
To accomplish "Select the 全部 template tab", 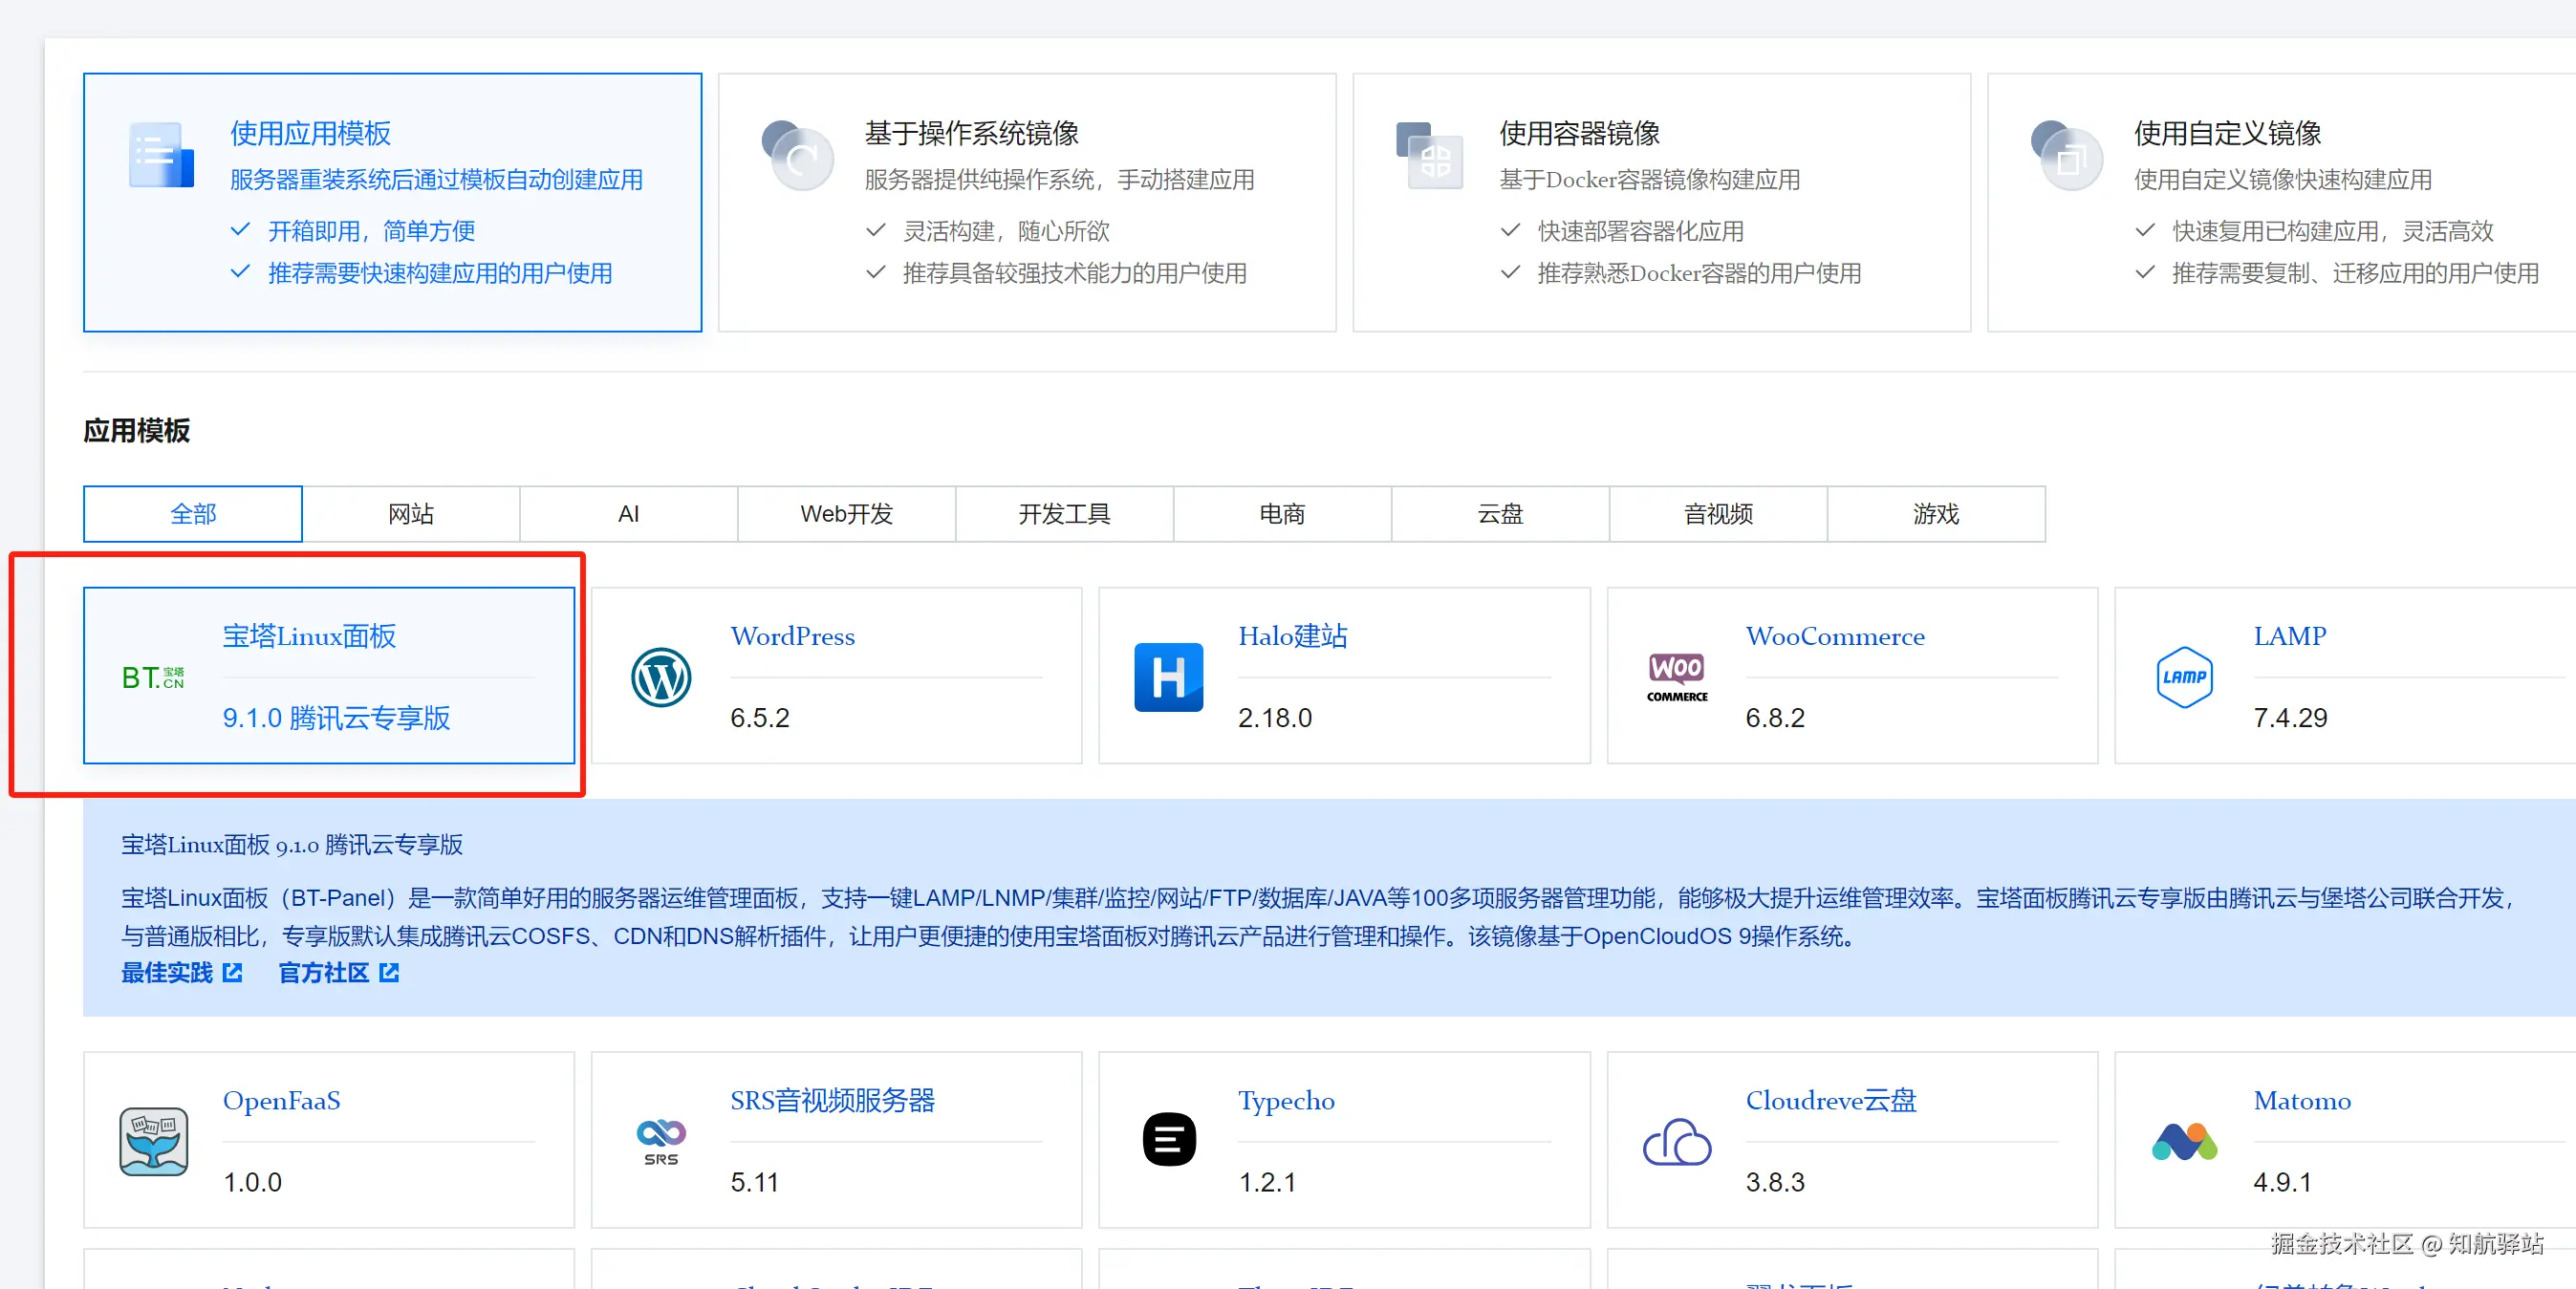I will pyautogui.click(x=193, y=514).
